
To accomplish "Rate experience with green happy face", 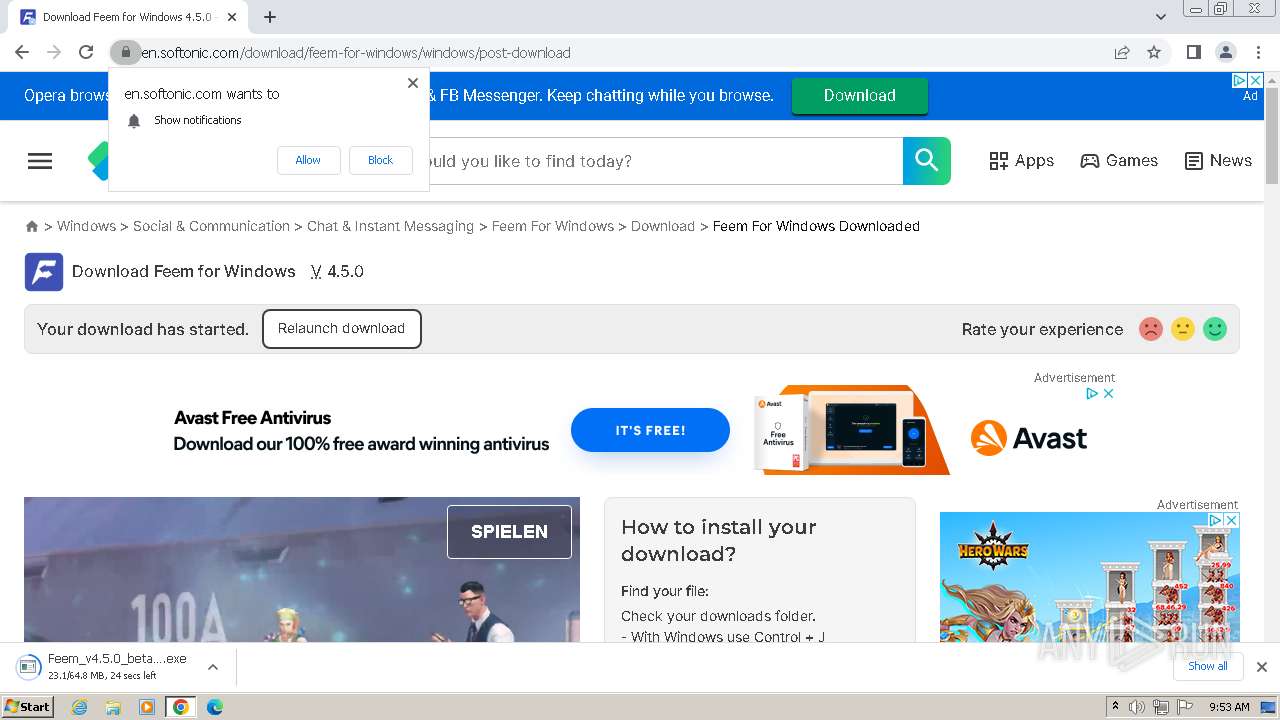I will [1215, 329].
